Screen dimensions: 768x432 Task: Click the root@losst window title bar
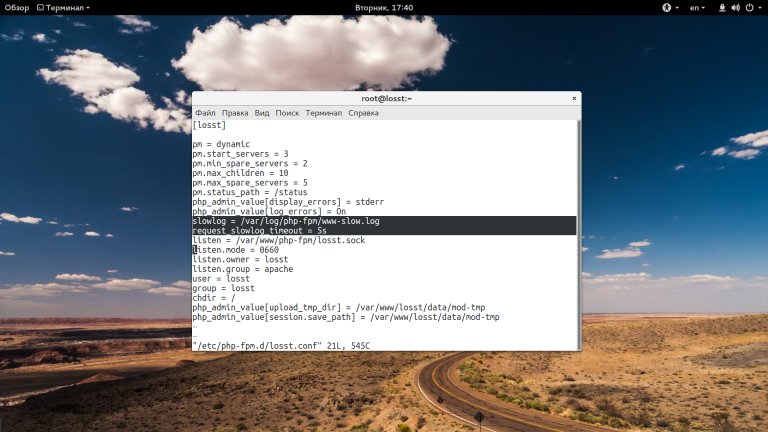click(386, 98)
